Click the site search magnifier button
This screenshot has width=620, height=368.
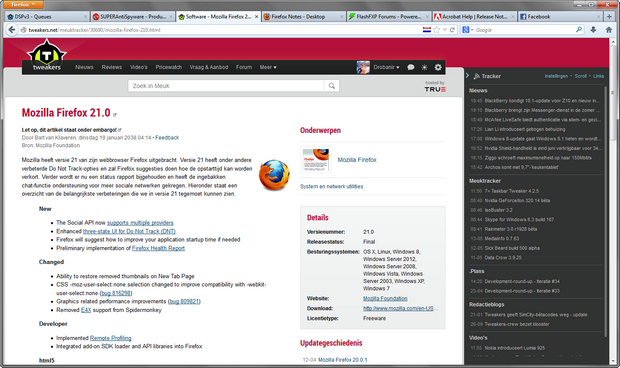tap(332, 86)
